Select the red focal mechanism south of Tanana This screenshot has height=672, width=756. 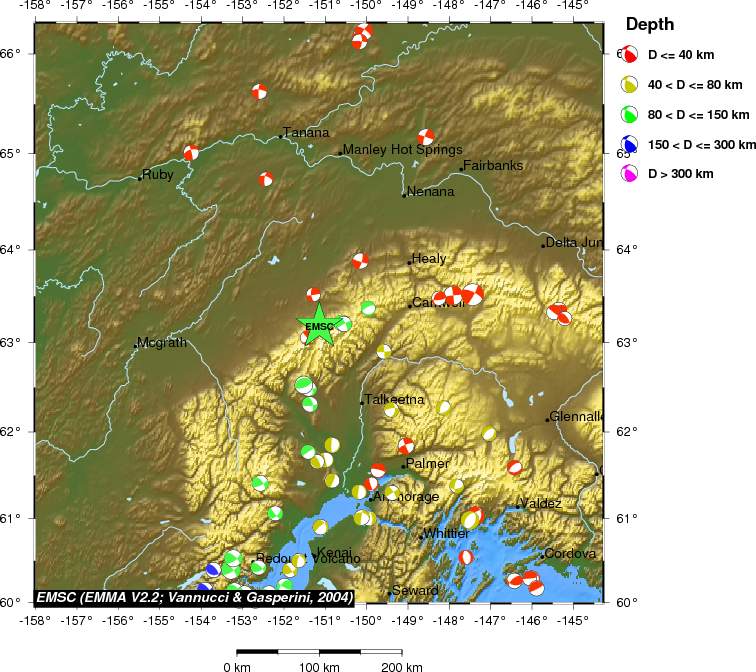pos(266,179)
